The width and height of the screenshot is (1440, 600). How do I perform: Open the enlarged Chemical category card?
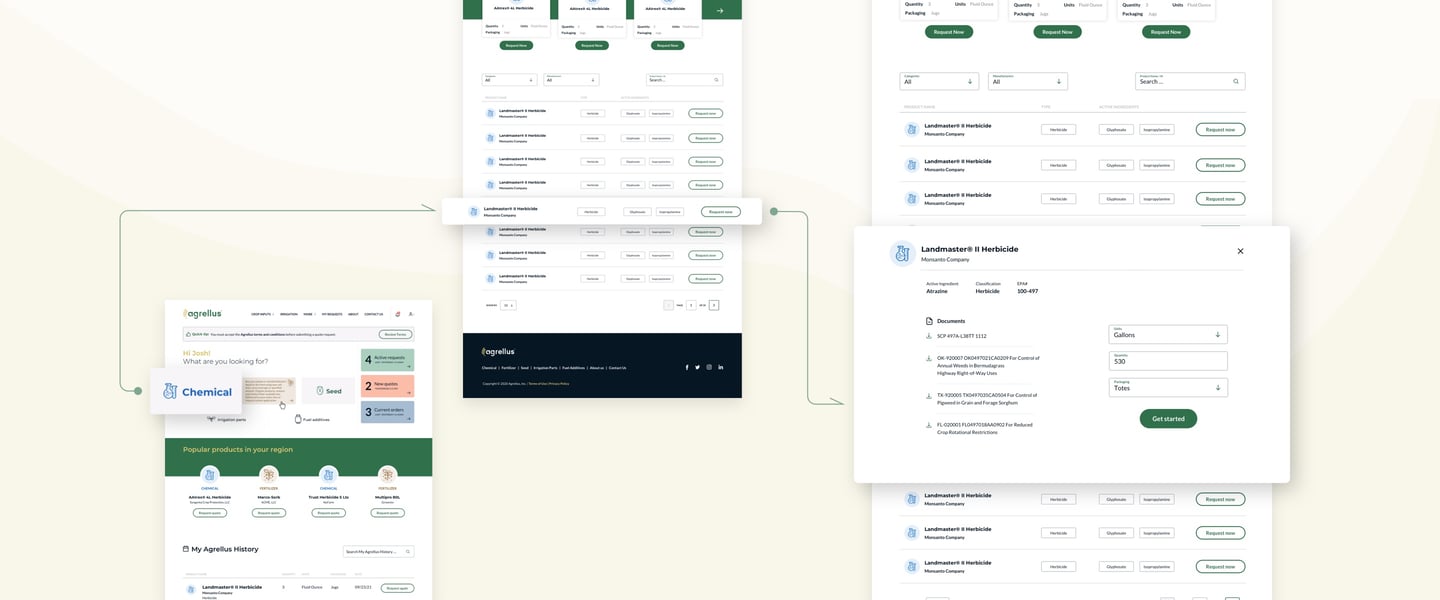coord(197,391)
